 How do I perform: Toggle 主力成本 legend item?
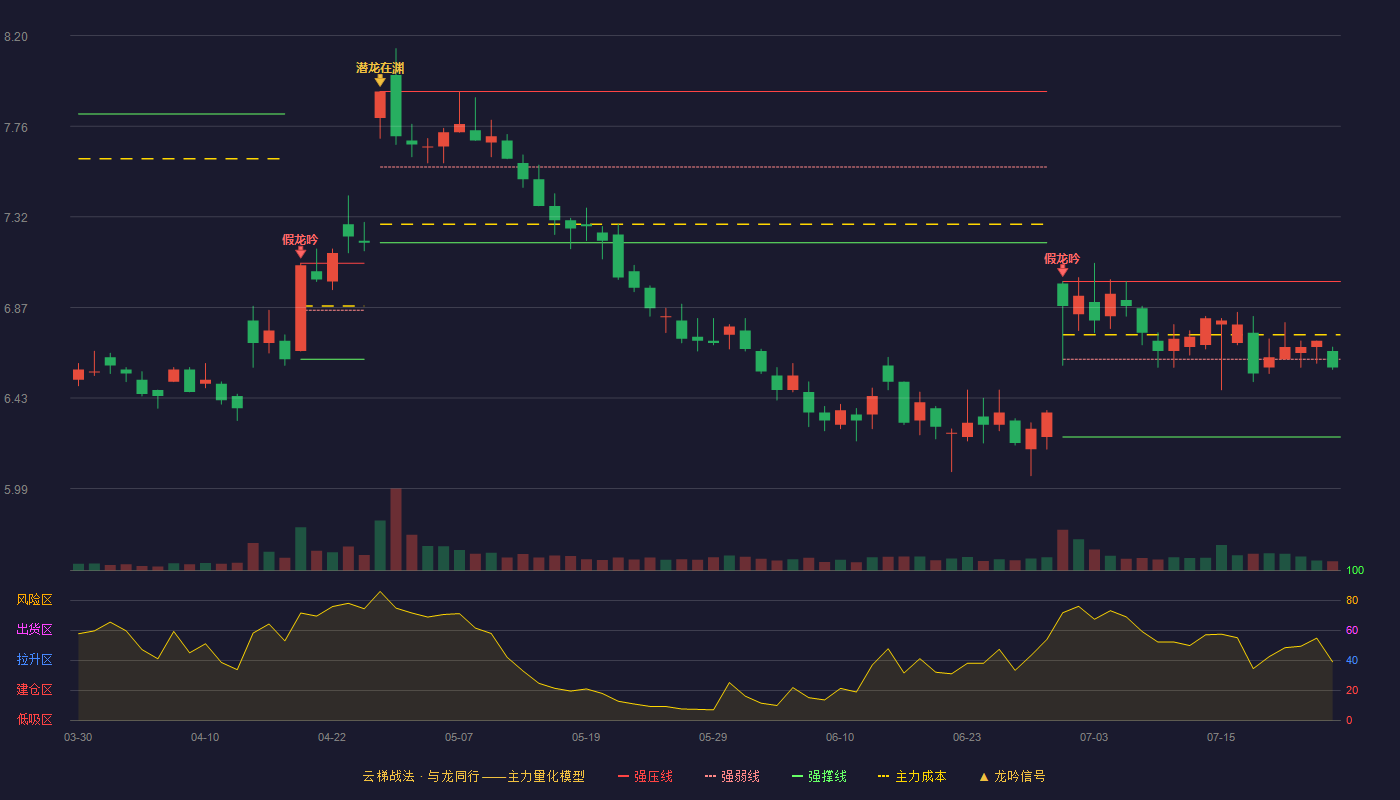[x=912, y=776]
